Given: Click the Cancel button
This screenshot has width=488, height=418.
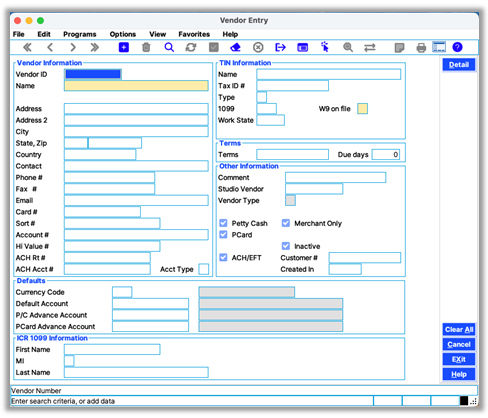Looking at the screenshot, I should 459,344.
